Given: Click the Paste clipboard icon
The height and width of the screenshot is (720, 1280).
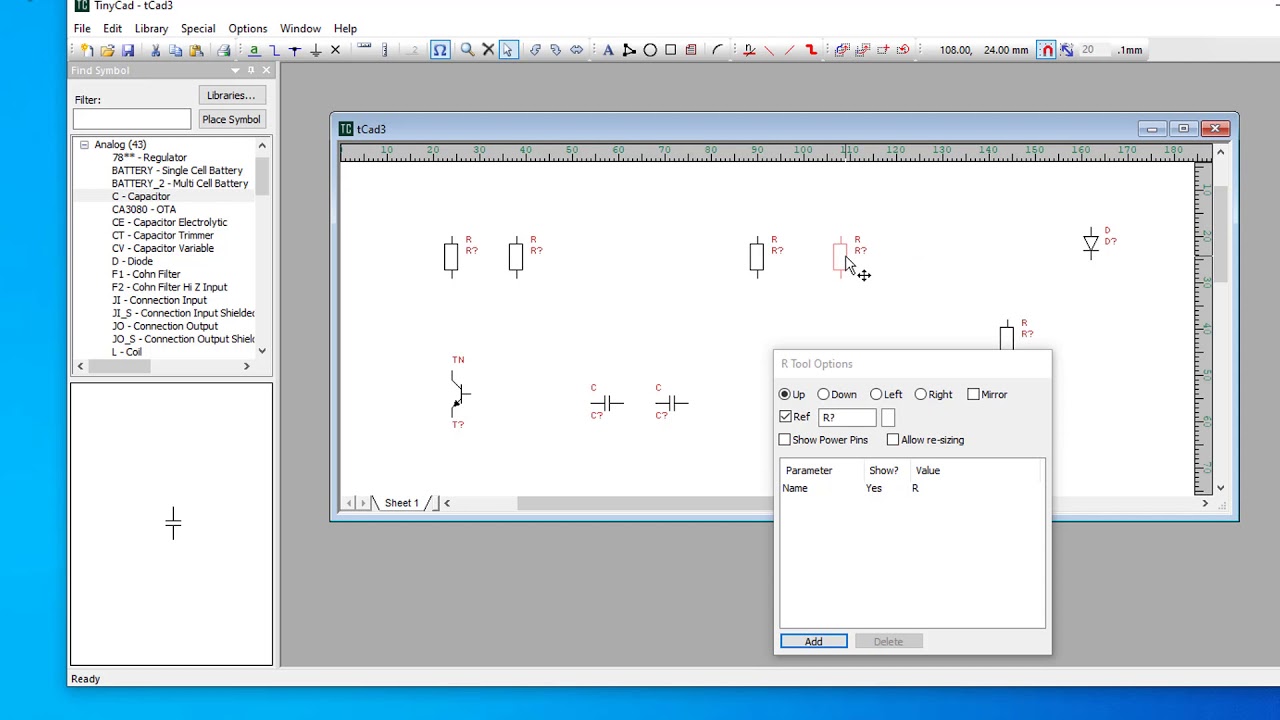Looking at the screenshot, I should (x=196, y=50).
